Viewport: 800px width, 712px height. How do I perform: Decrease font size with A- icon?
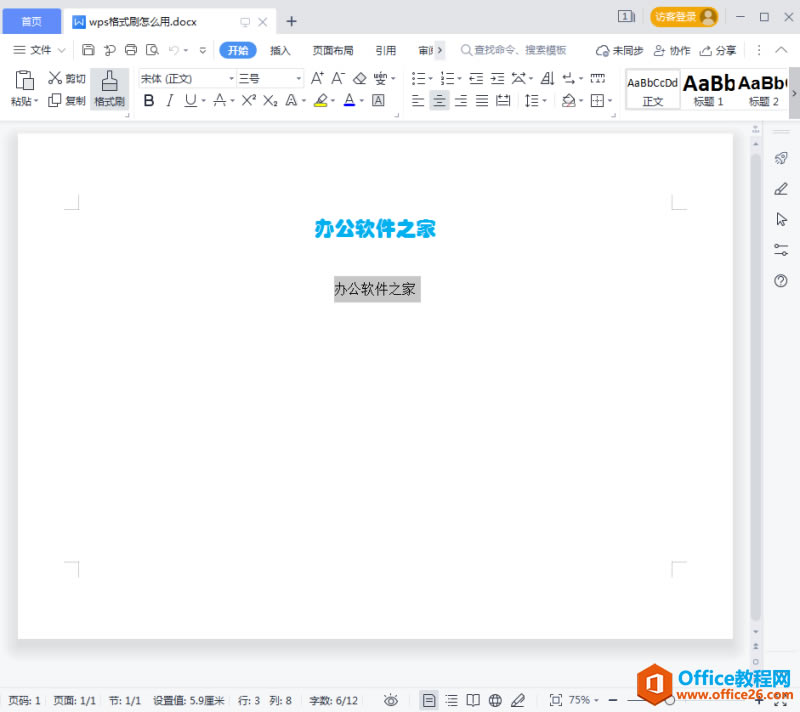[337, 78]
